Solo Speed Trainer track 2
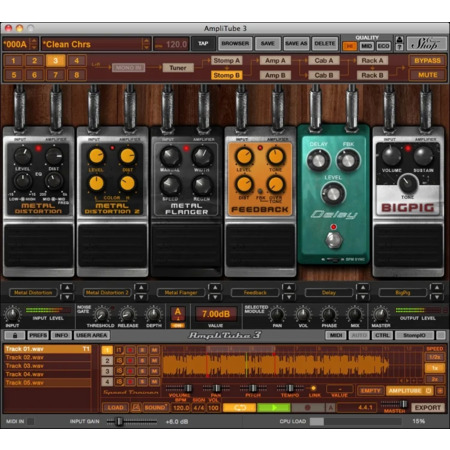This screenshot has width=450, height=450. [142, 361]
